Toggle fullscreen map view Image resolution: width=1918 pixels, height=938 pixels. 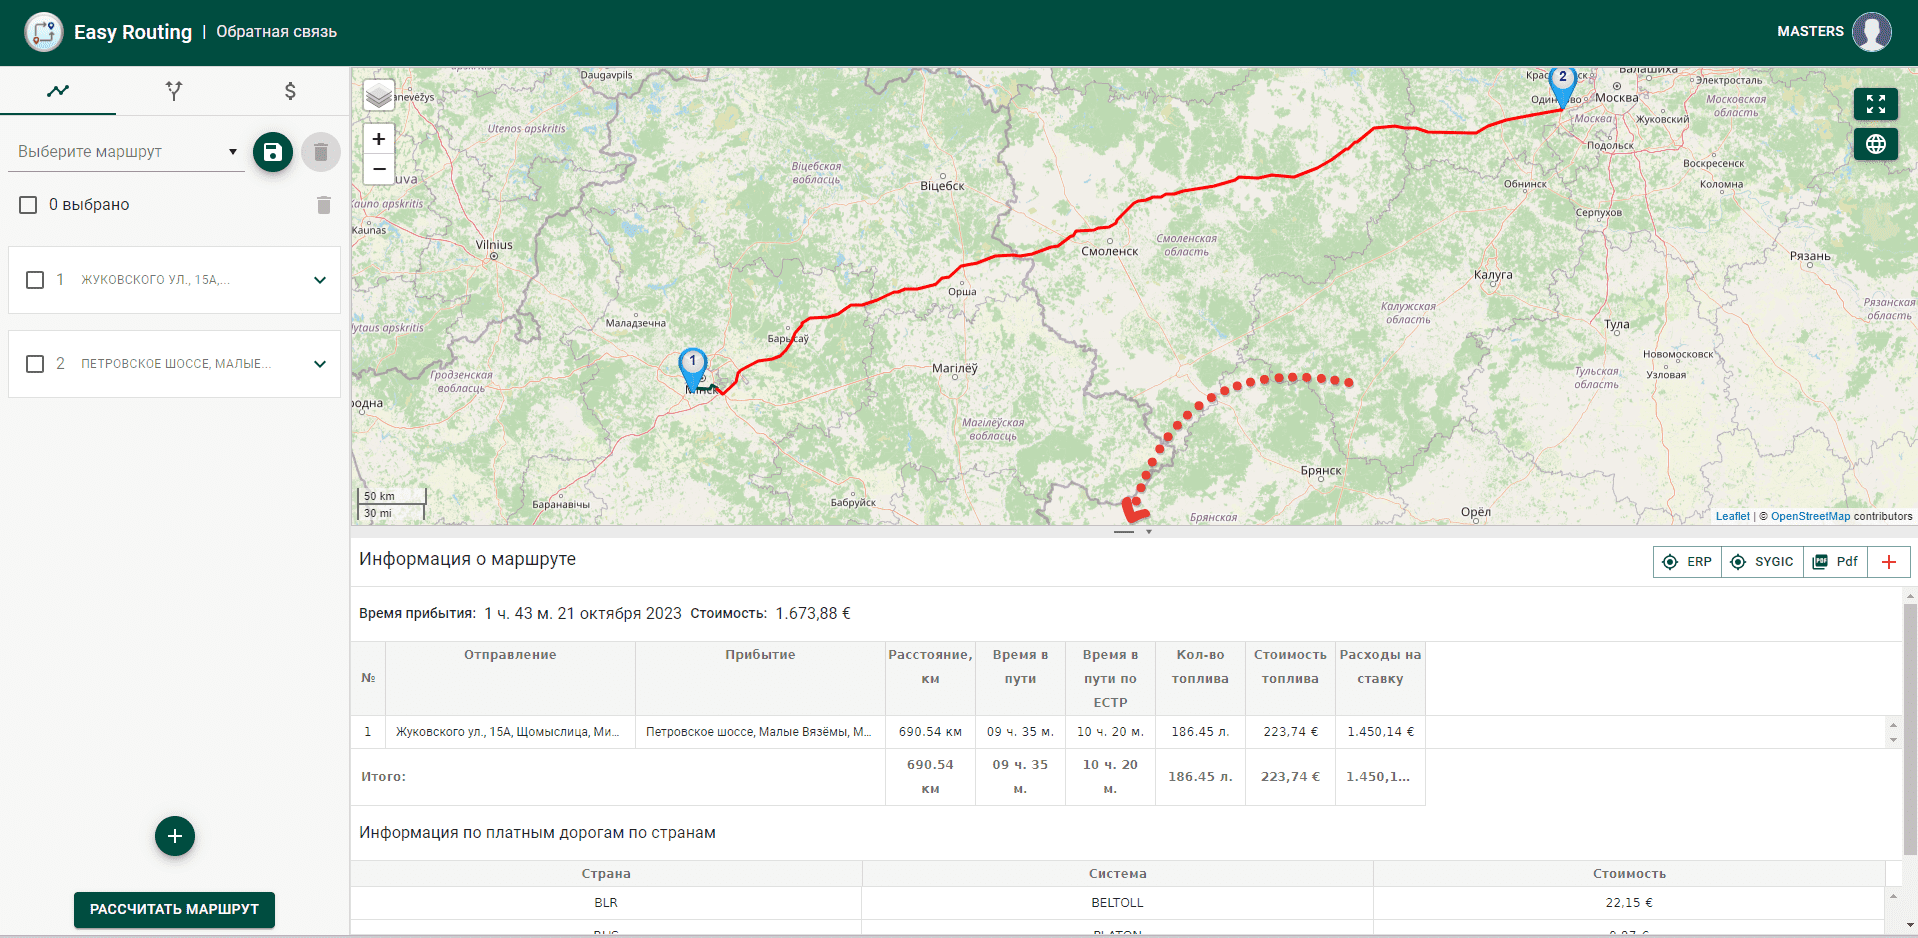[x=1875, y=104]
